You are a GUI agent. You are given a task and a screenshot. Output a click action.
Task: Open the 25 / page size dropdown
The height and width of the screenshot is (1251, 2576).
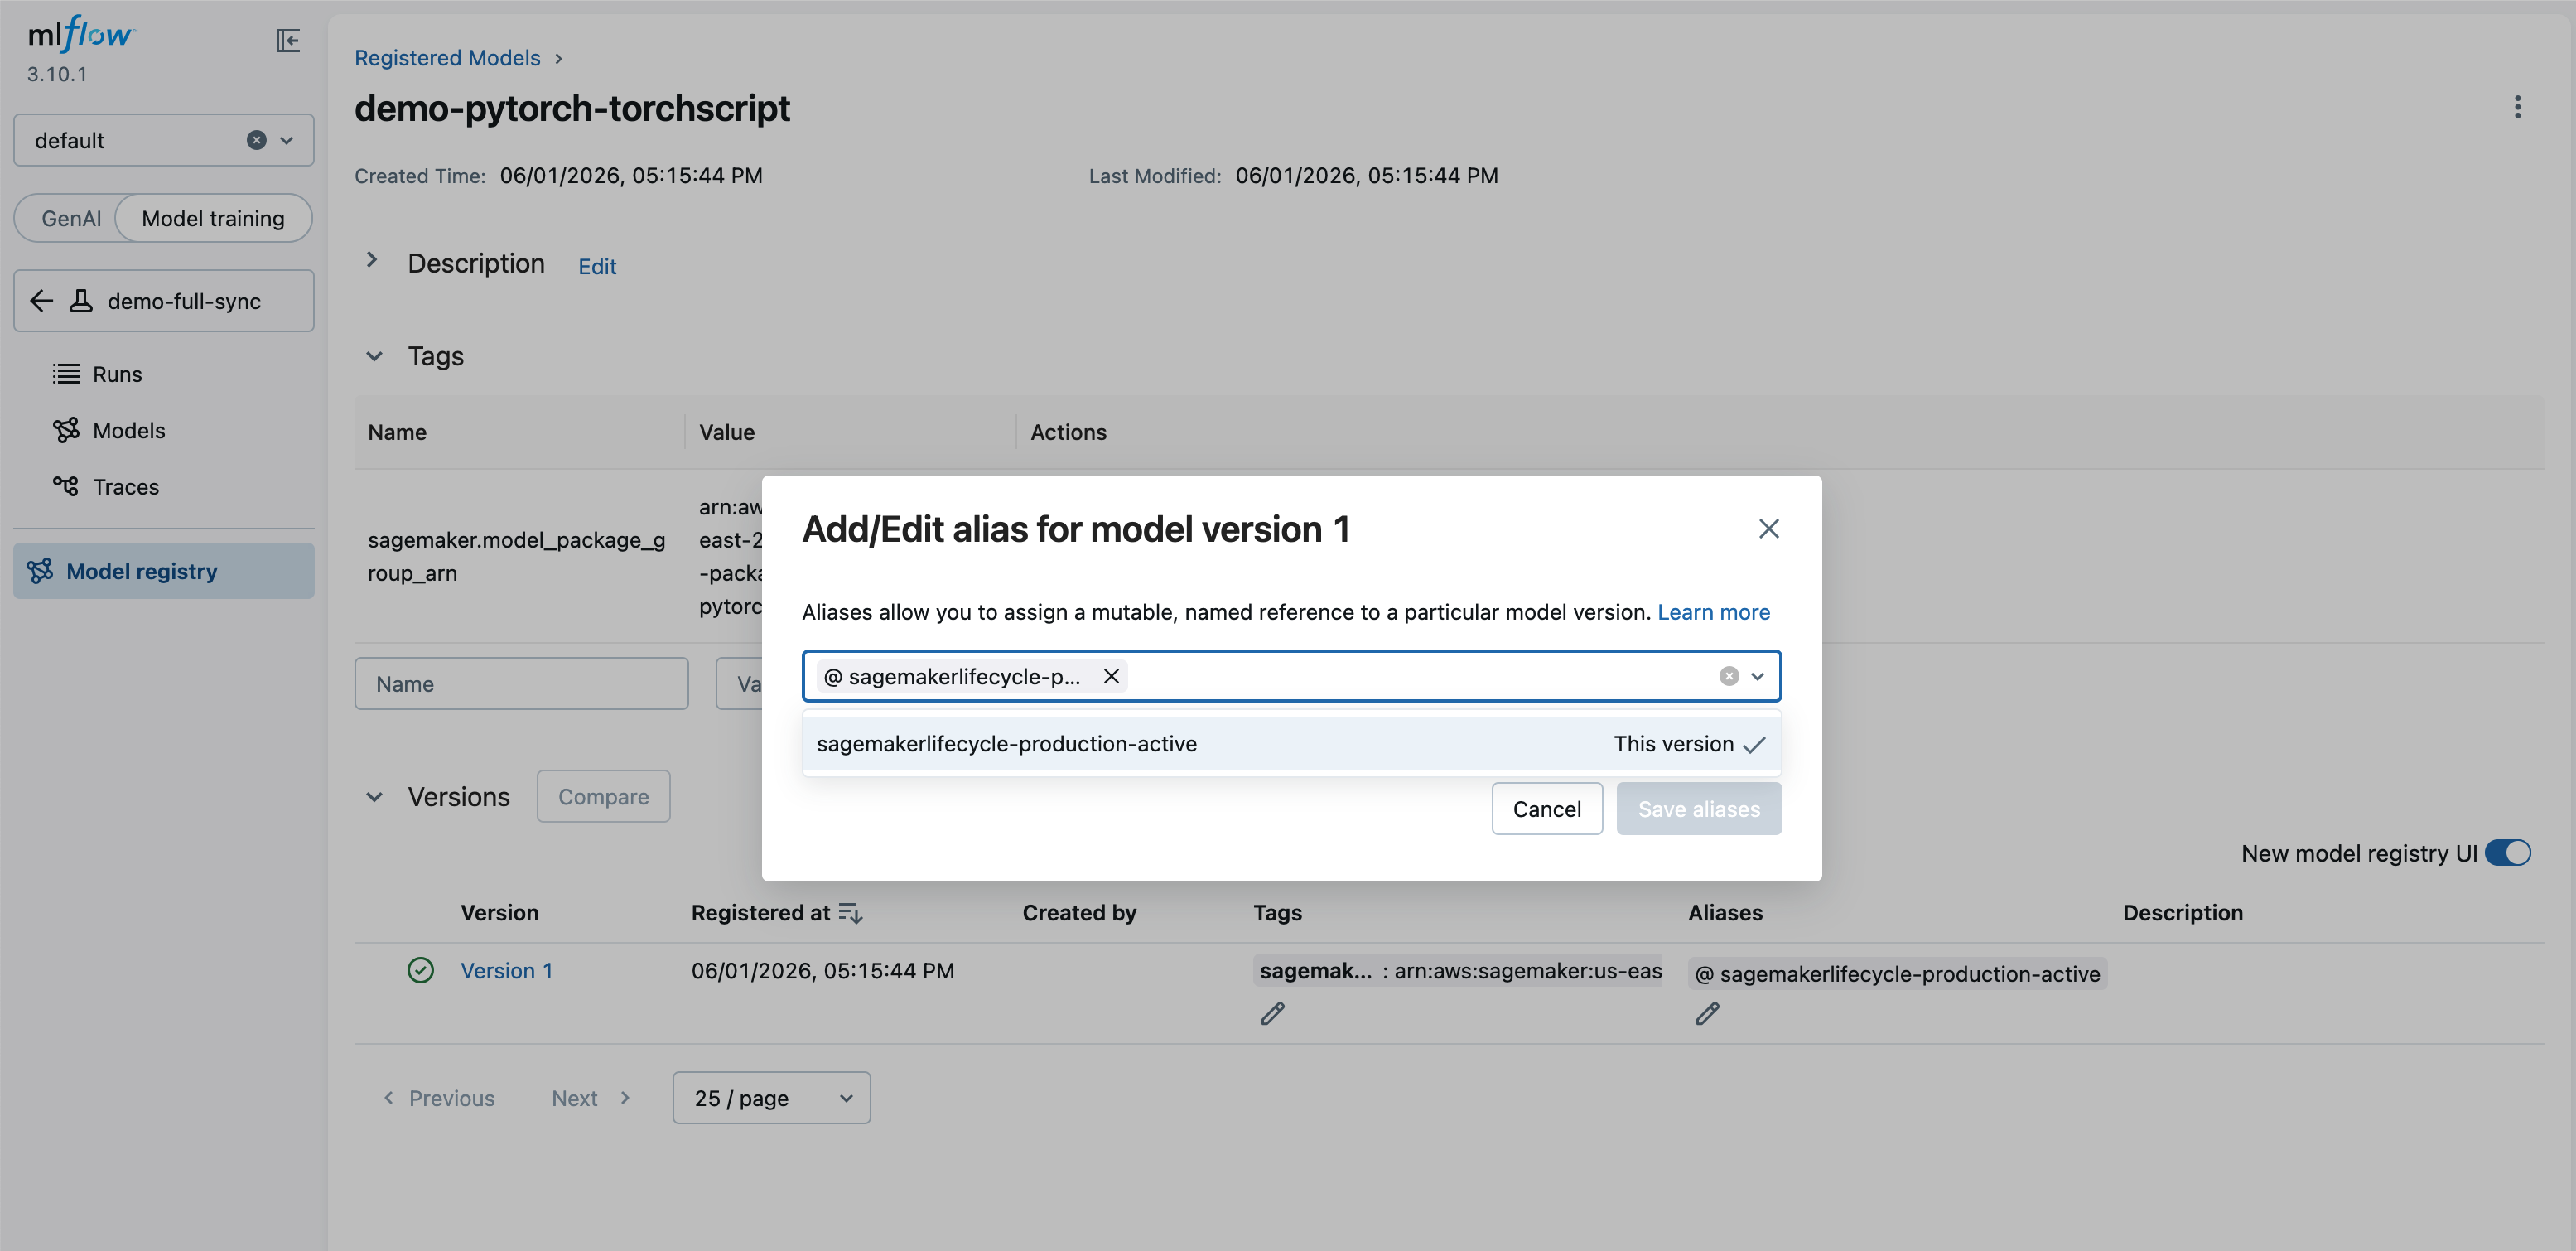pos(771,1098)
